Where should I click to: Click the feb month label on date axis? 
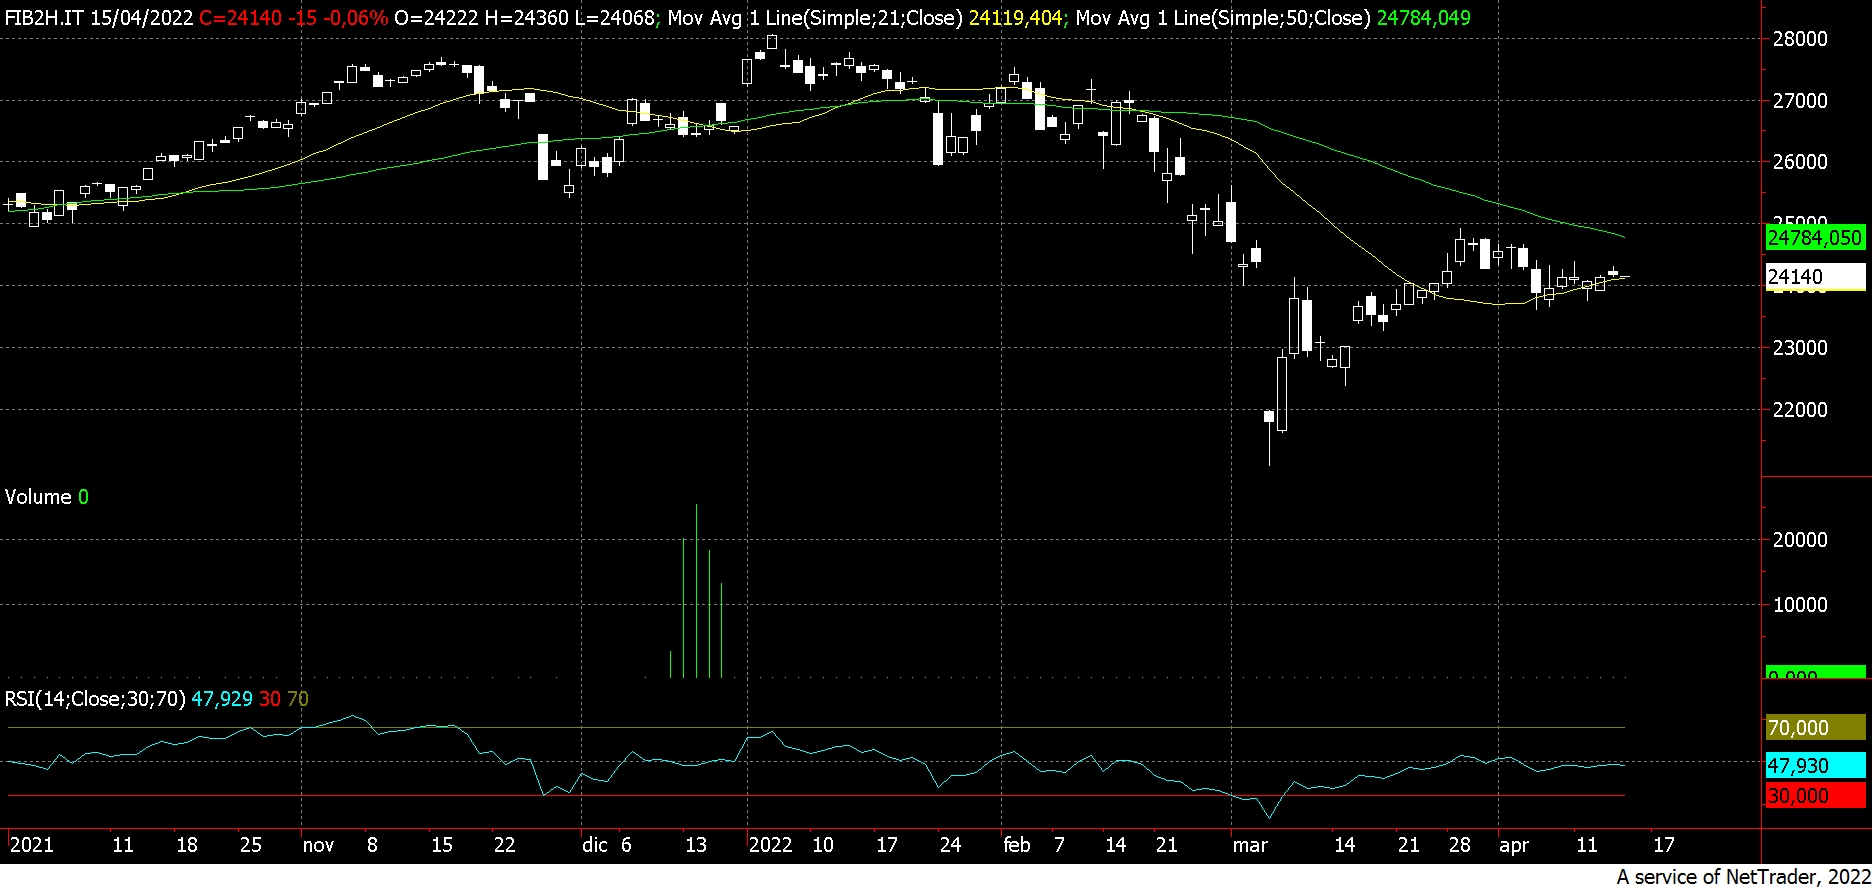[x=1017, y=846]
